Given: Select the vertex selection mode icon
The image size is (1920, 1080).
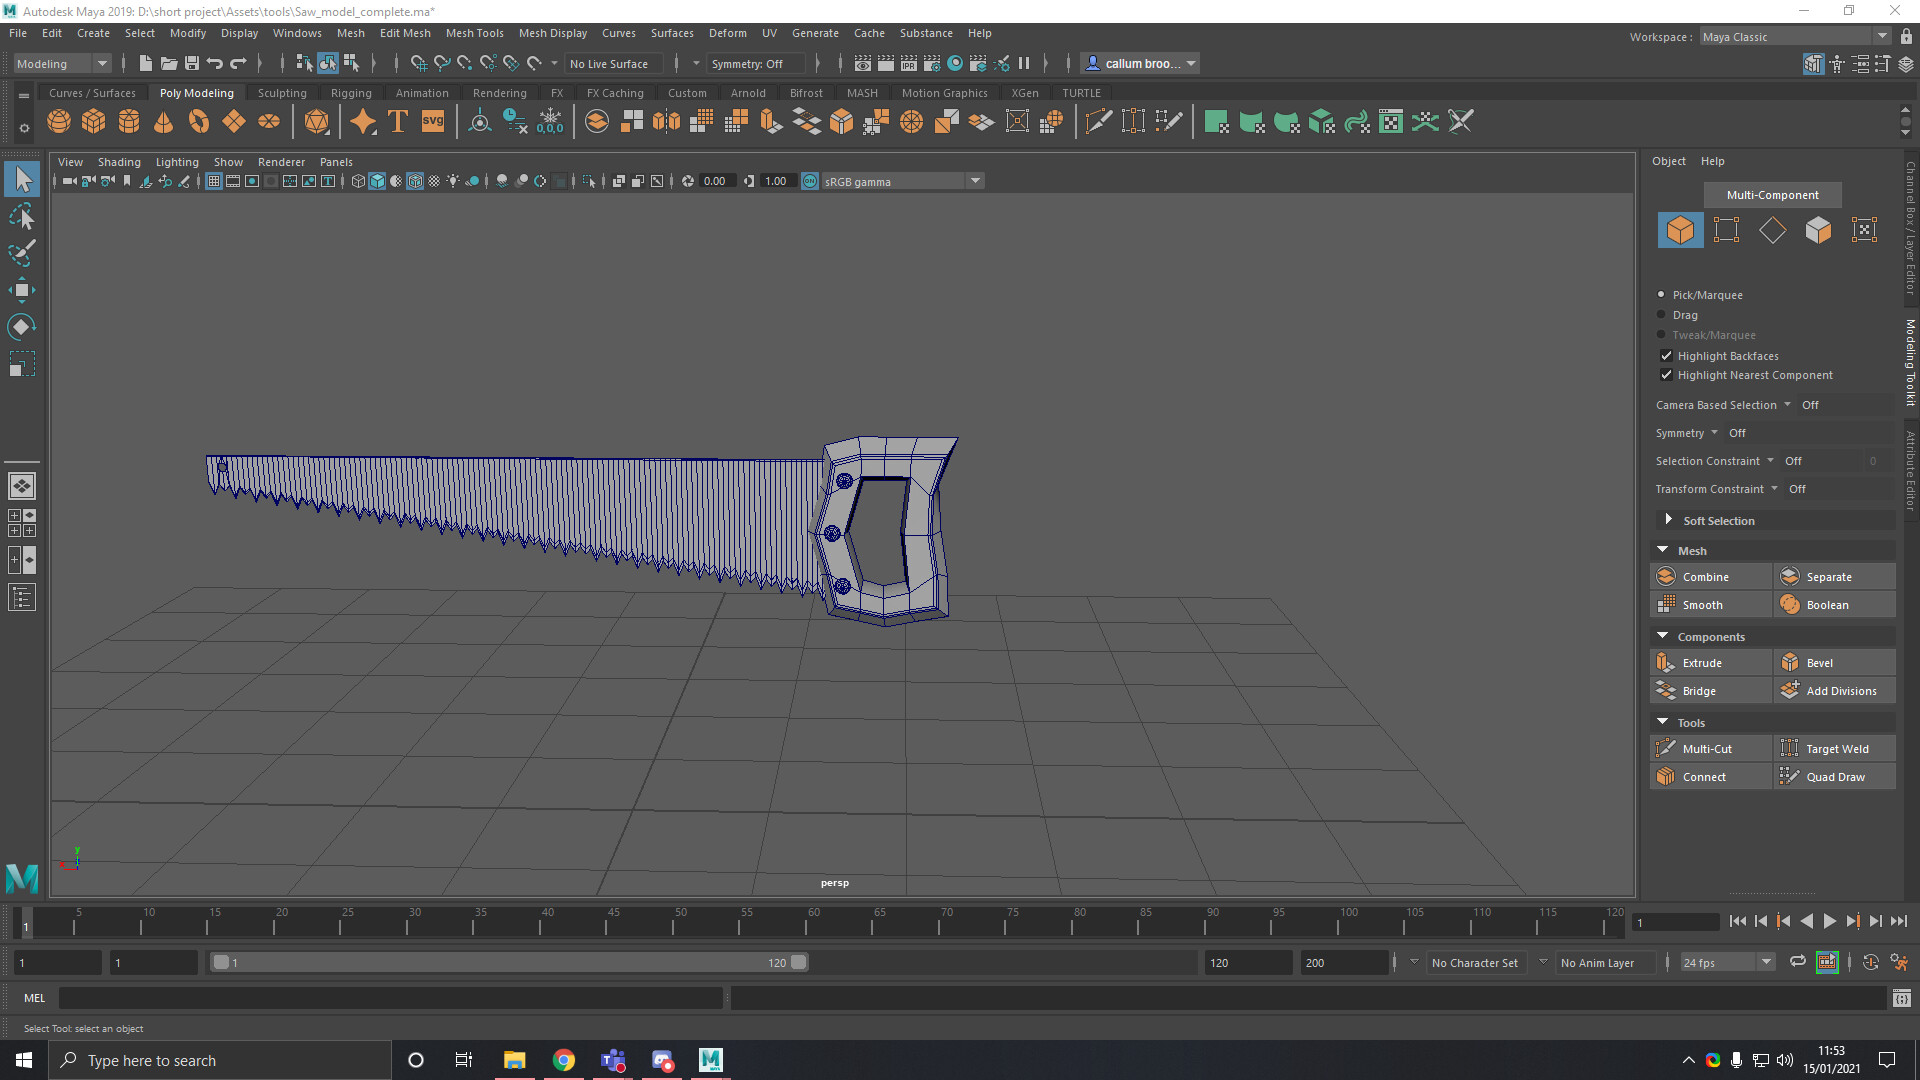Looking at the screenshot, I should [1726, 230].
